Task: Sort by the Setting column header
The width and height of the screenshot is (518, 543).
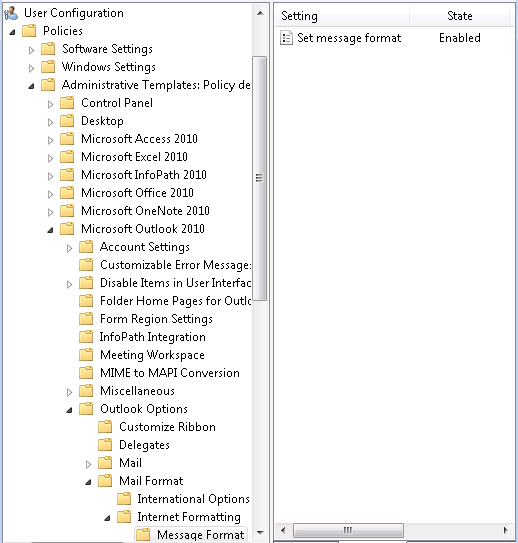Action: (x=342, y=16)
